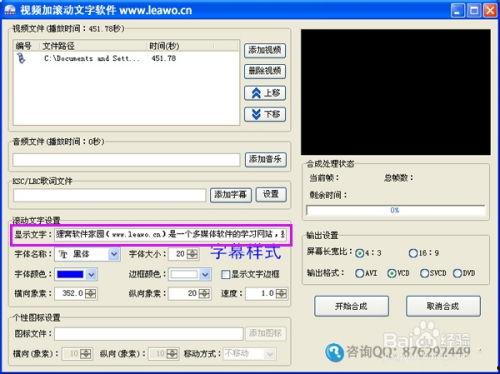Adjust the 纵向象素 20 spinner
The width and height of the screenshot is (500, 374).
pos(204,294)
